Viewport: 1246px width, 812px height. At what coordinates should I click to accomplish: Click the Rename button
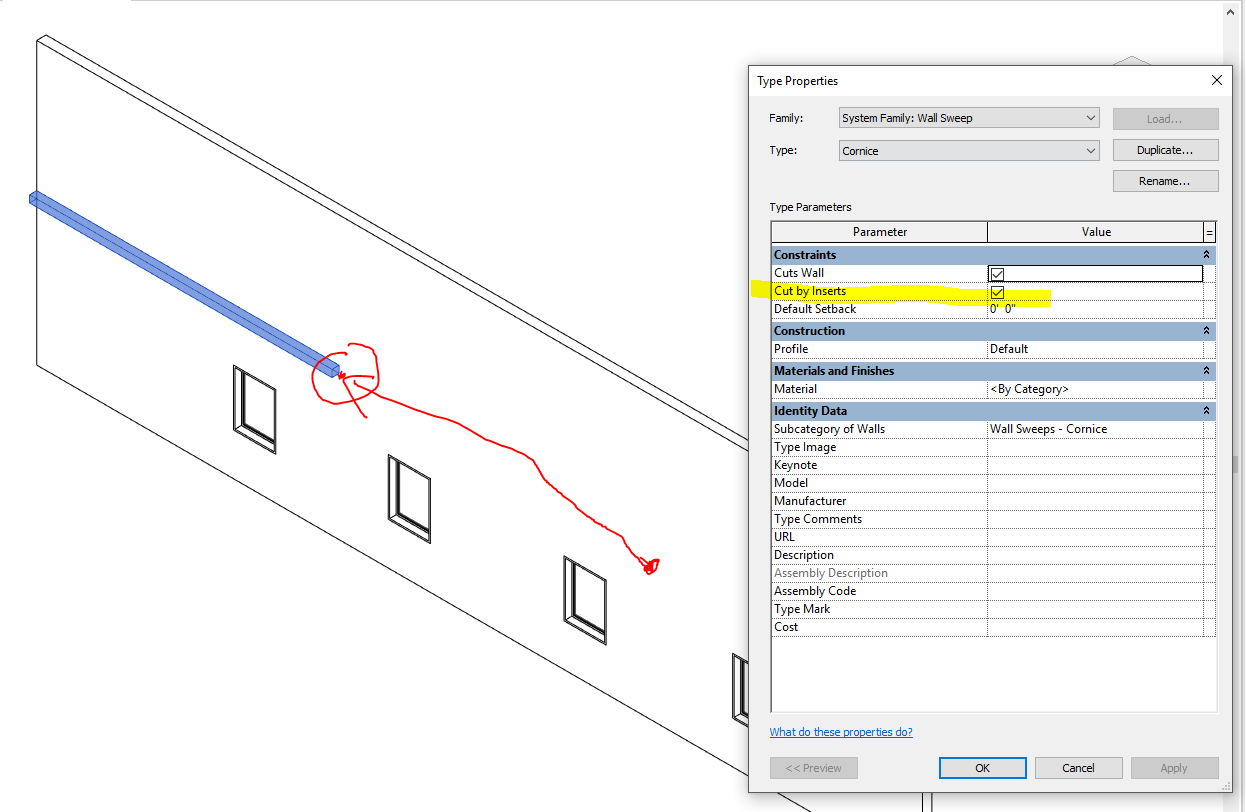(x=1165, y=180)
